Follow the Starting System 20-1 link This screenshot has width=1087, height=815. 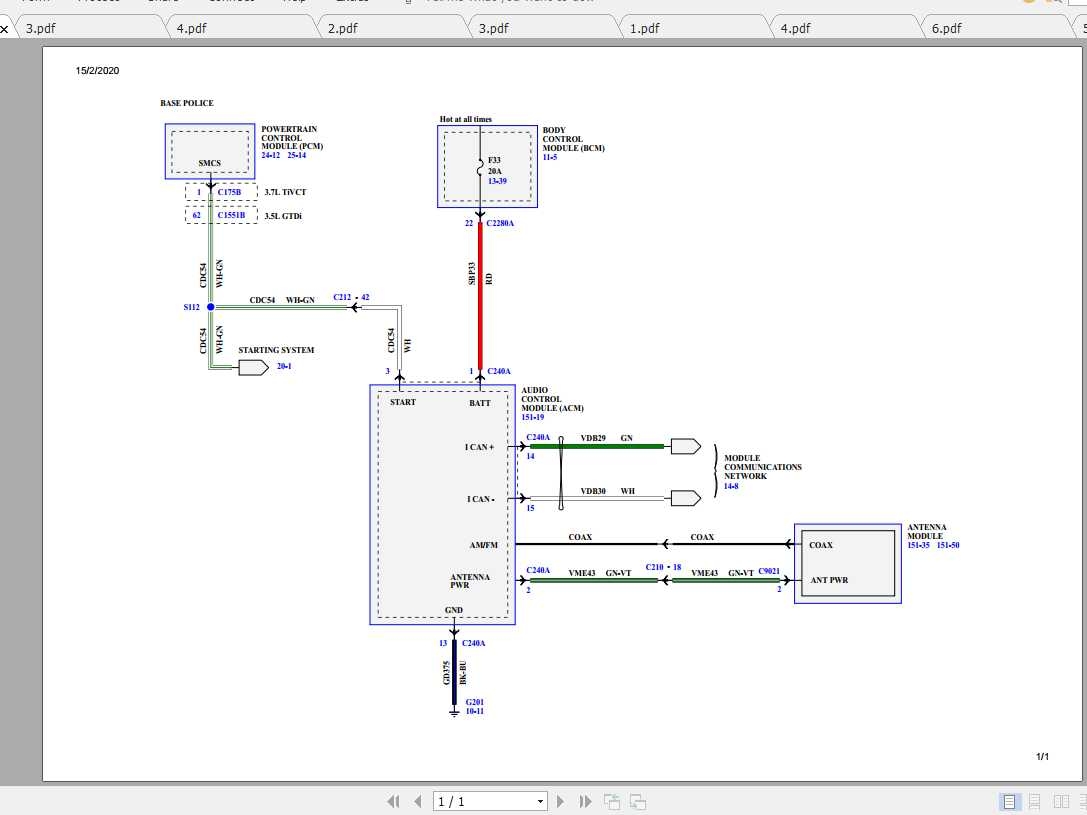click(x=284, y=367)
